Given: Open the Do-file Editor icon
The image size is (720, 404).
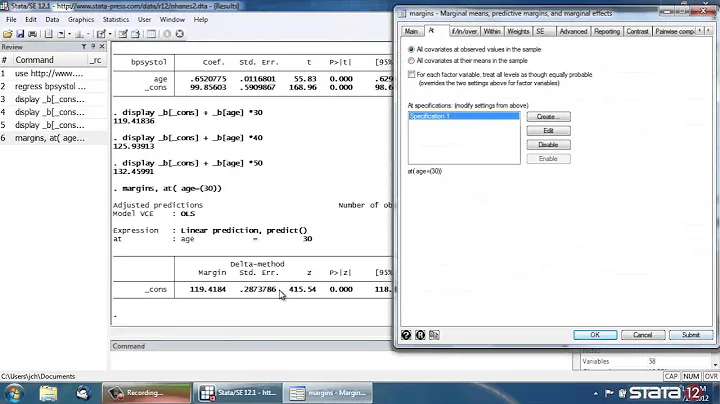Looking at the screenshot, I should (x=101, y=34).
